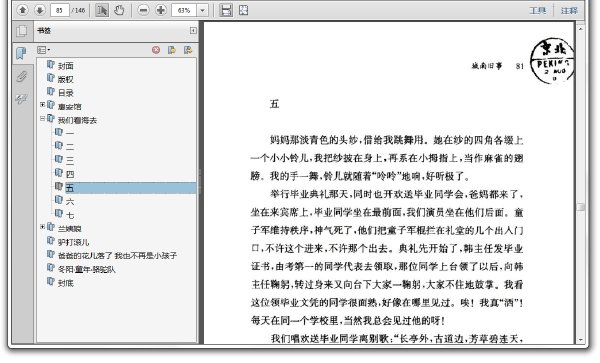This screenshot has width=600, height=363.
Task: Find the current bookmark
Action: point(188,50)
